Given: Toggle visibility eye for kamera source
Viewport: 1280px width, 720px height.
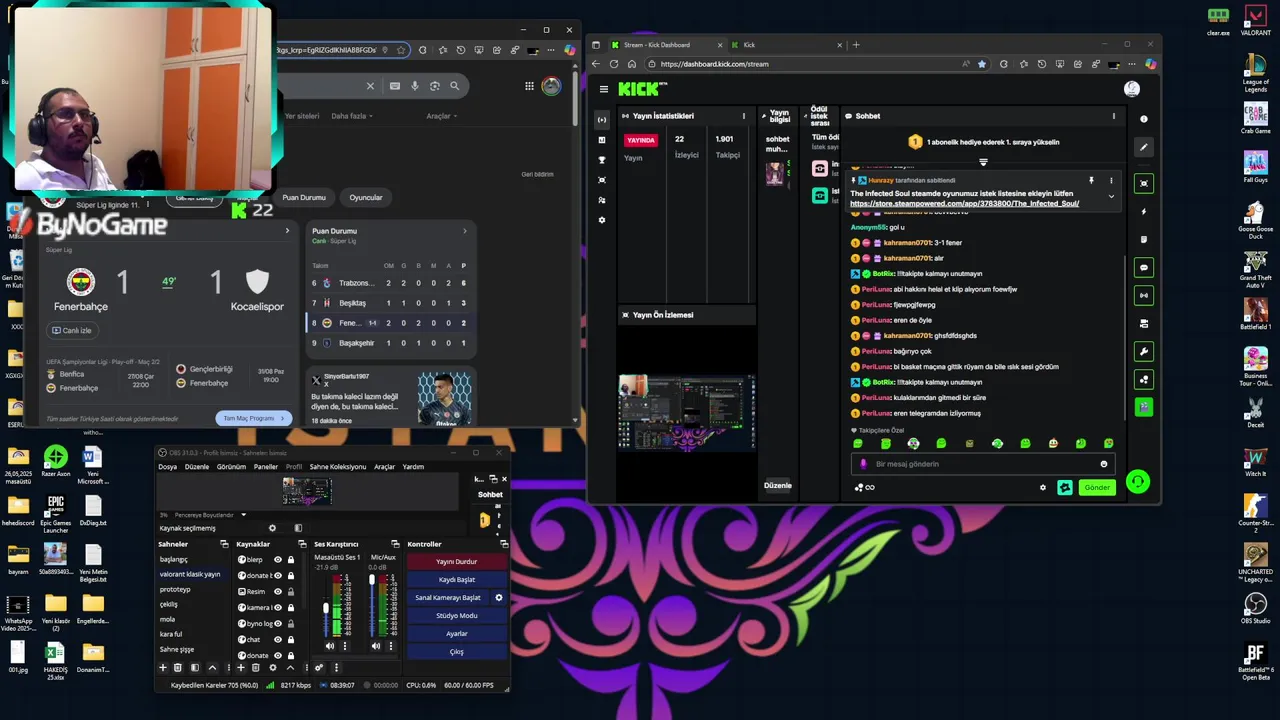Looking at the screenshot, I should click(278, 608).
